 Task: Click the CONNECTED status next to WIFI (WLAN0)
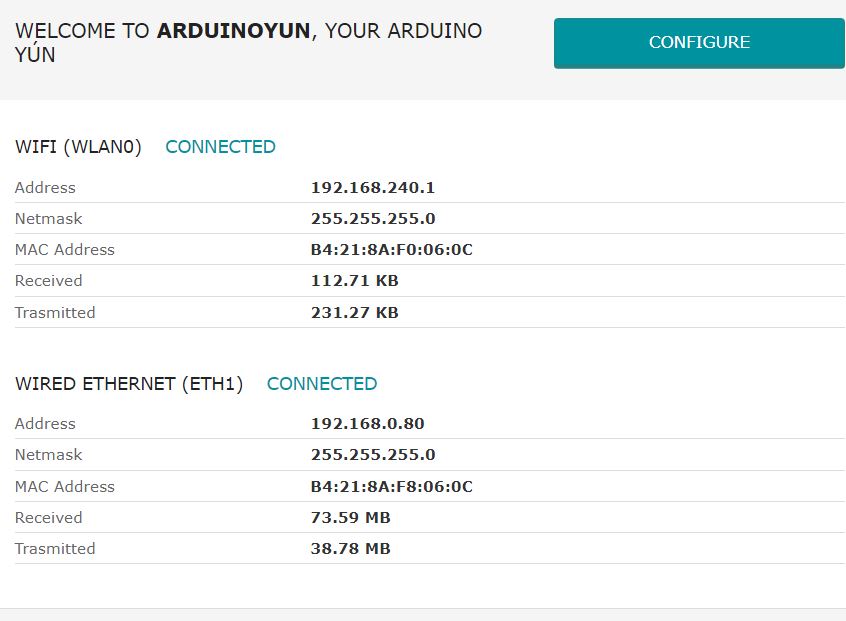[220, 146]
